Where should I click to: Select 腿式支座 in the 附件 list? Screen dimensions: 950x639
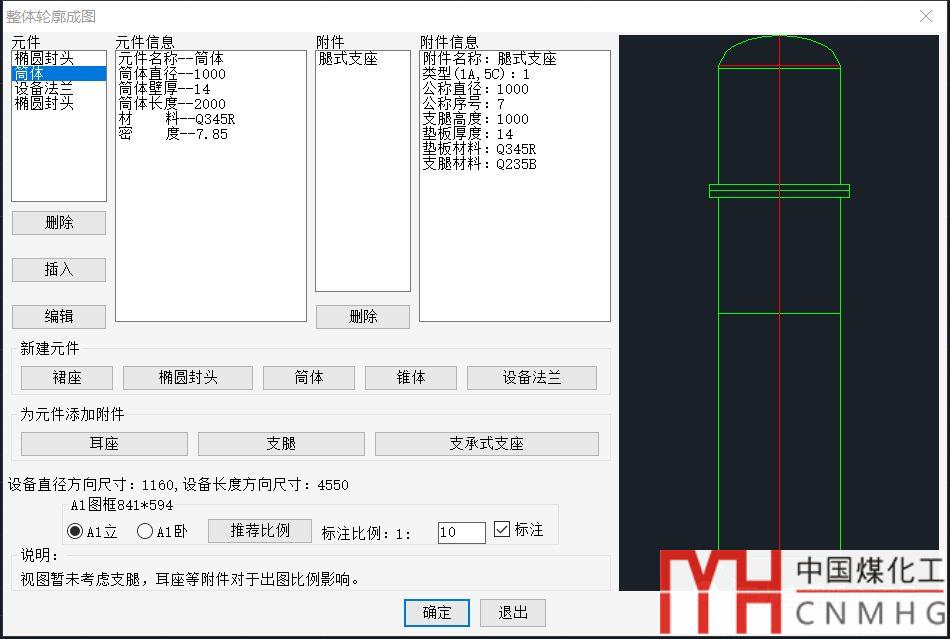[x=348, y=59]
